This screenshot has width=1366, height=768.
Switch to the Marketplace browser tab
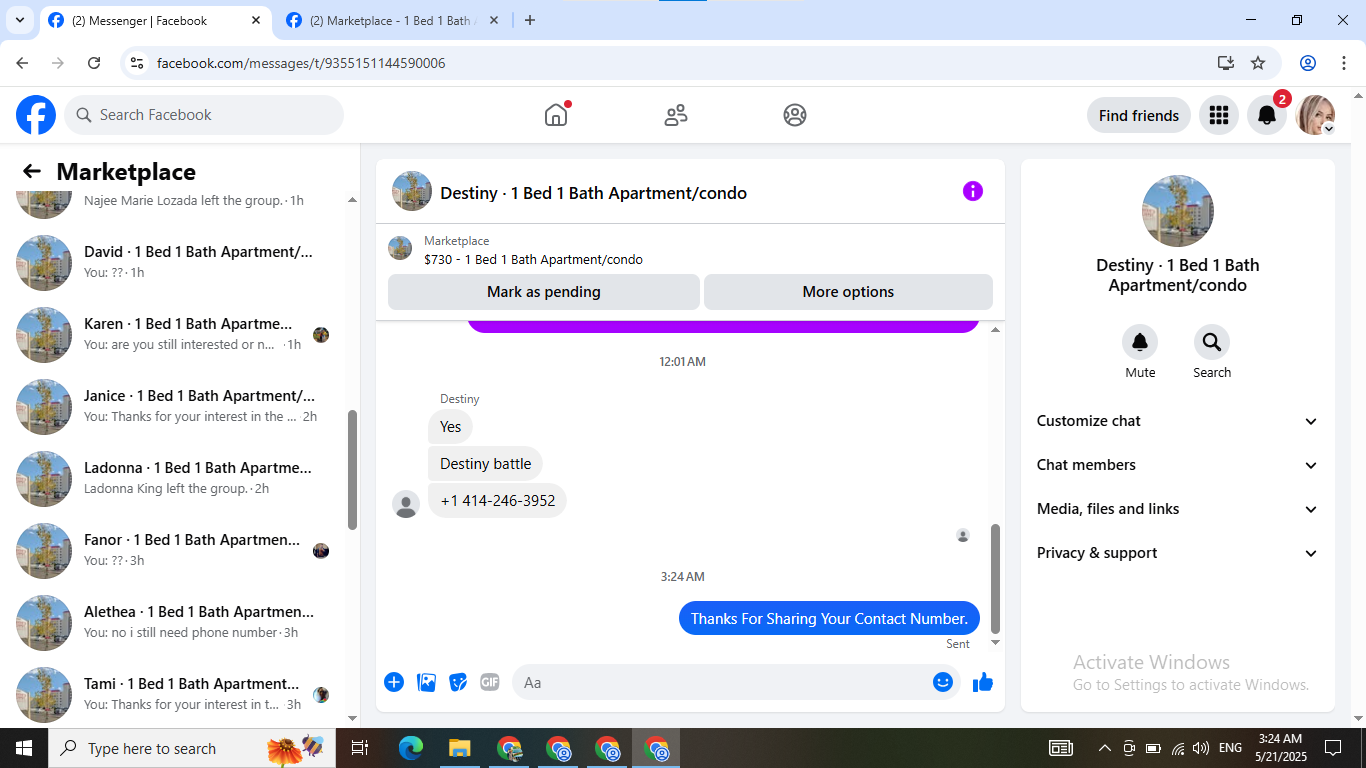coord(390,21)
